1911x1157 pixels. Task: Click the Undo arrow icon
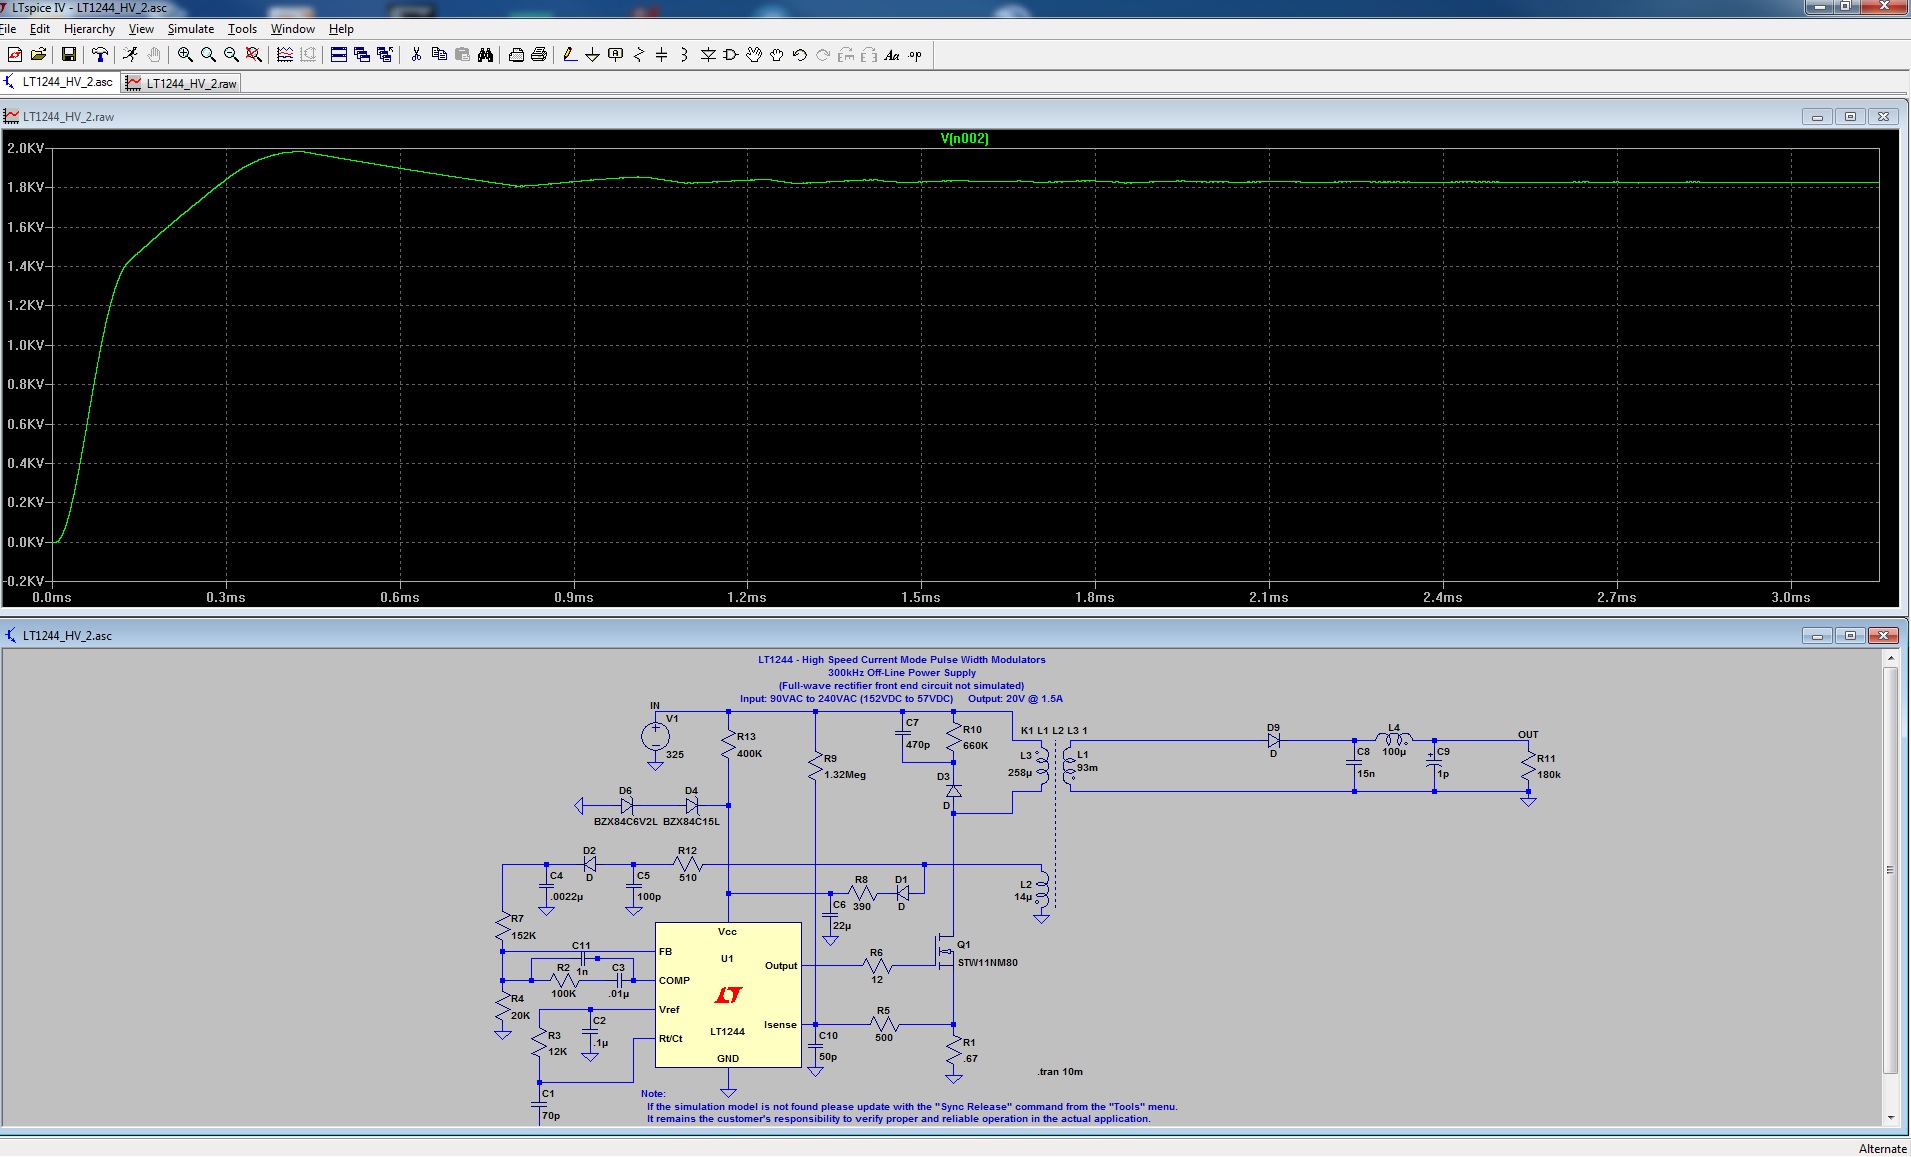coord(800,55)
